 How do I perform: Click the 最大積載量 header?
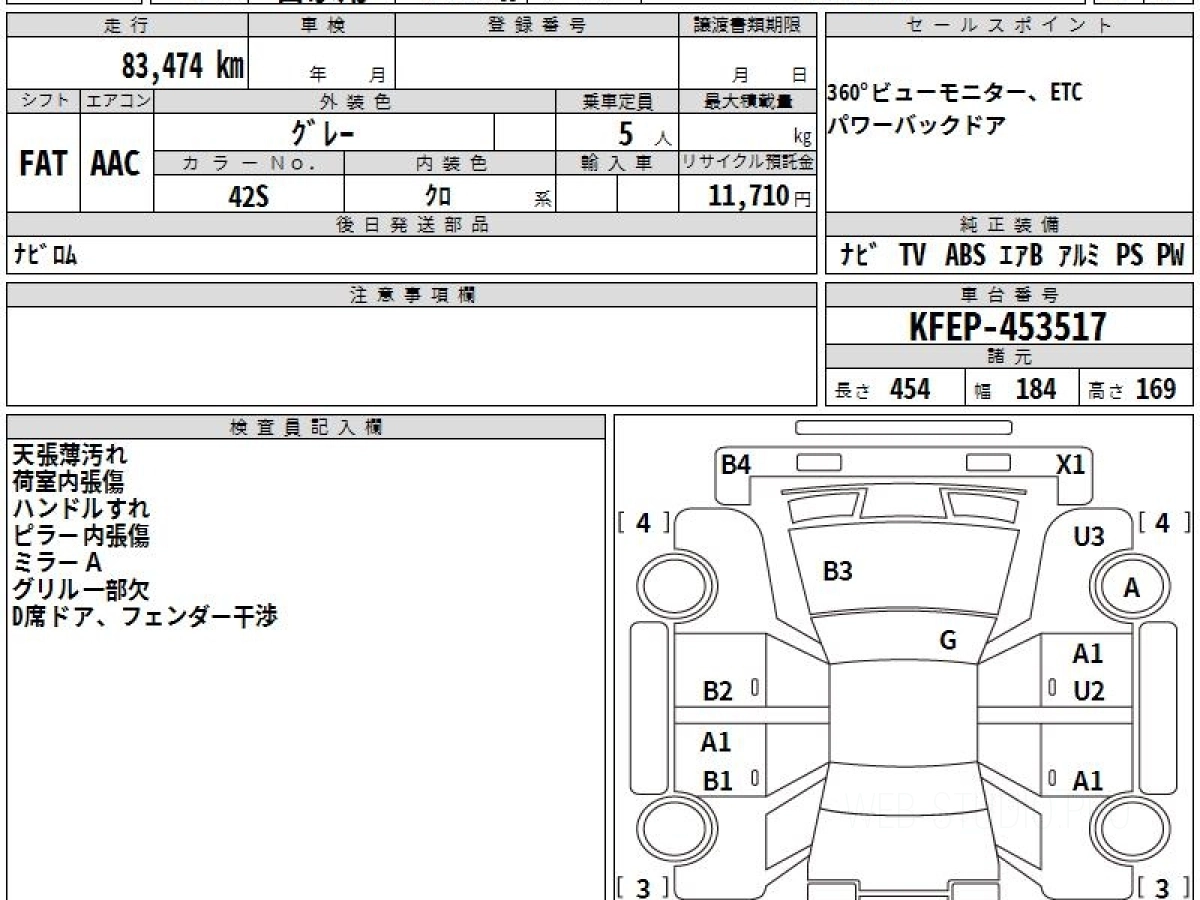(x=748, y=101)
